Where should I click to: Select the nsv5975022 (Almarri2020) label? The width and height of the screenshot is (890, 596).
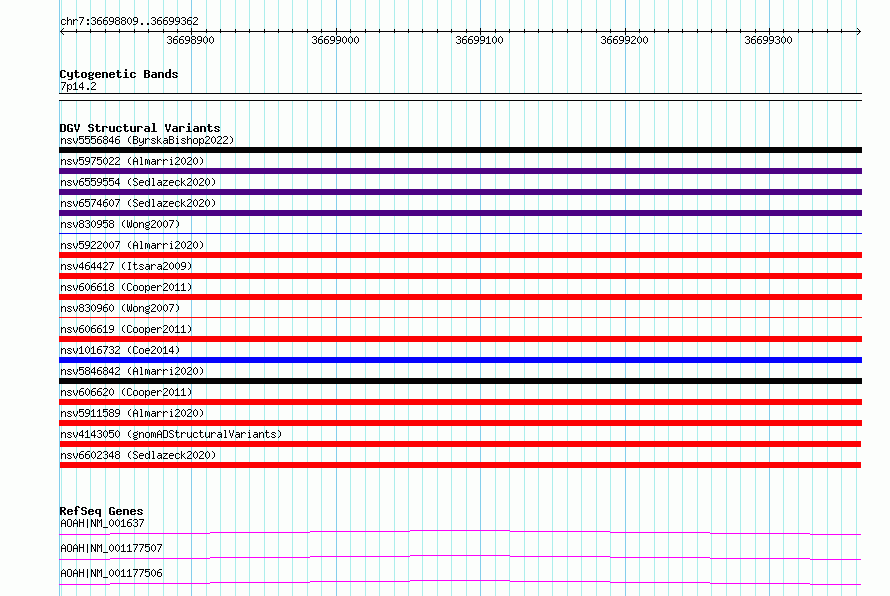pos(132,161)
